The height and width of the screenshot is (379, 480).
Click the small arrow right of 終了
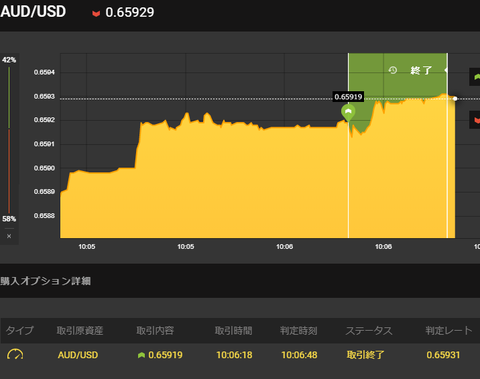point(446,70)
